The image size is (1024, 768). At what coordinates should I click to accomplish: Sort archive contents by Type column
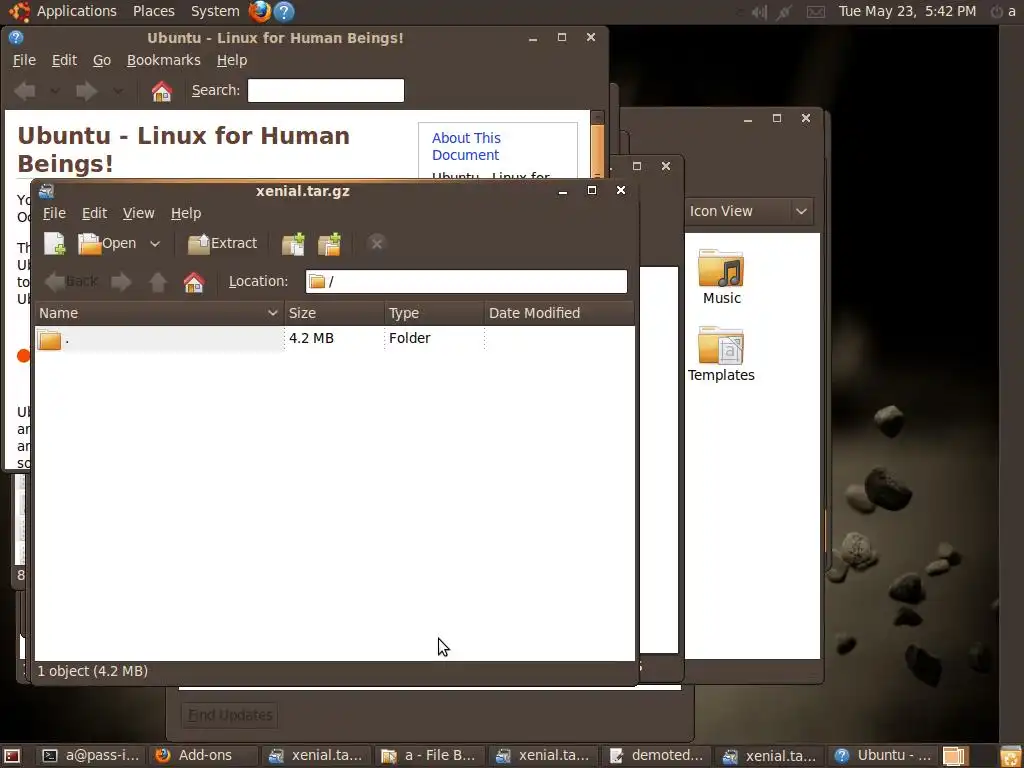[434, 313]
